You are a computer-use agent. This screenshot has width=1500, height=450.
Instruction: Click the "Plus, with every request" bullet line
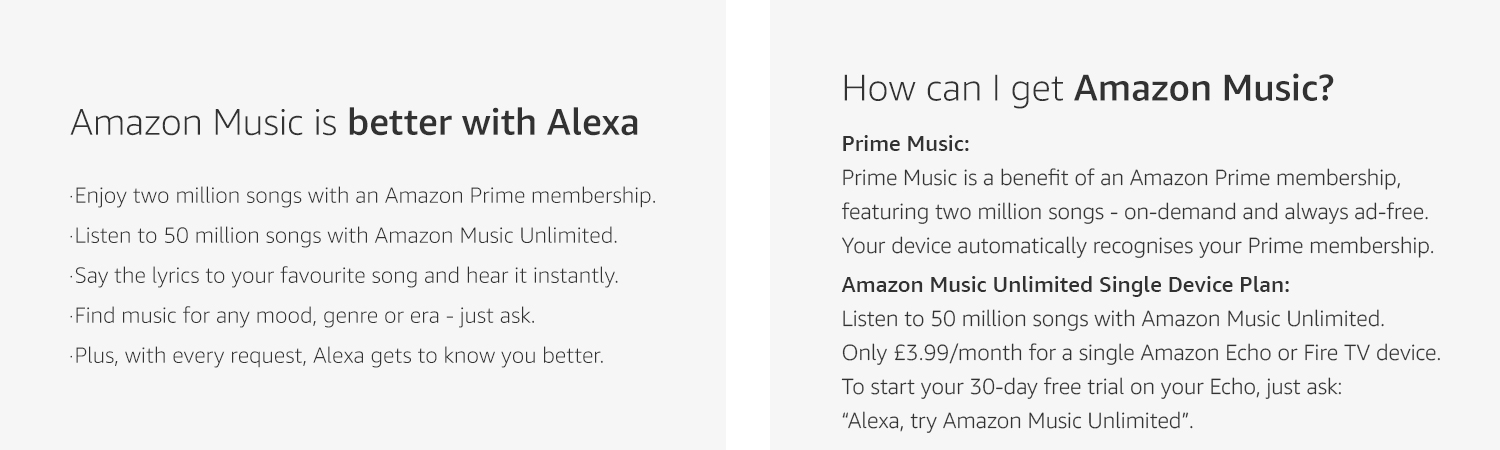coord(337,355)
